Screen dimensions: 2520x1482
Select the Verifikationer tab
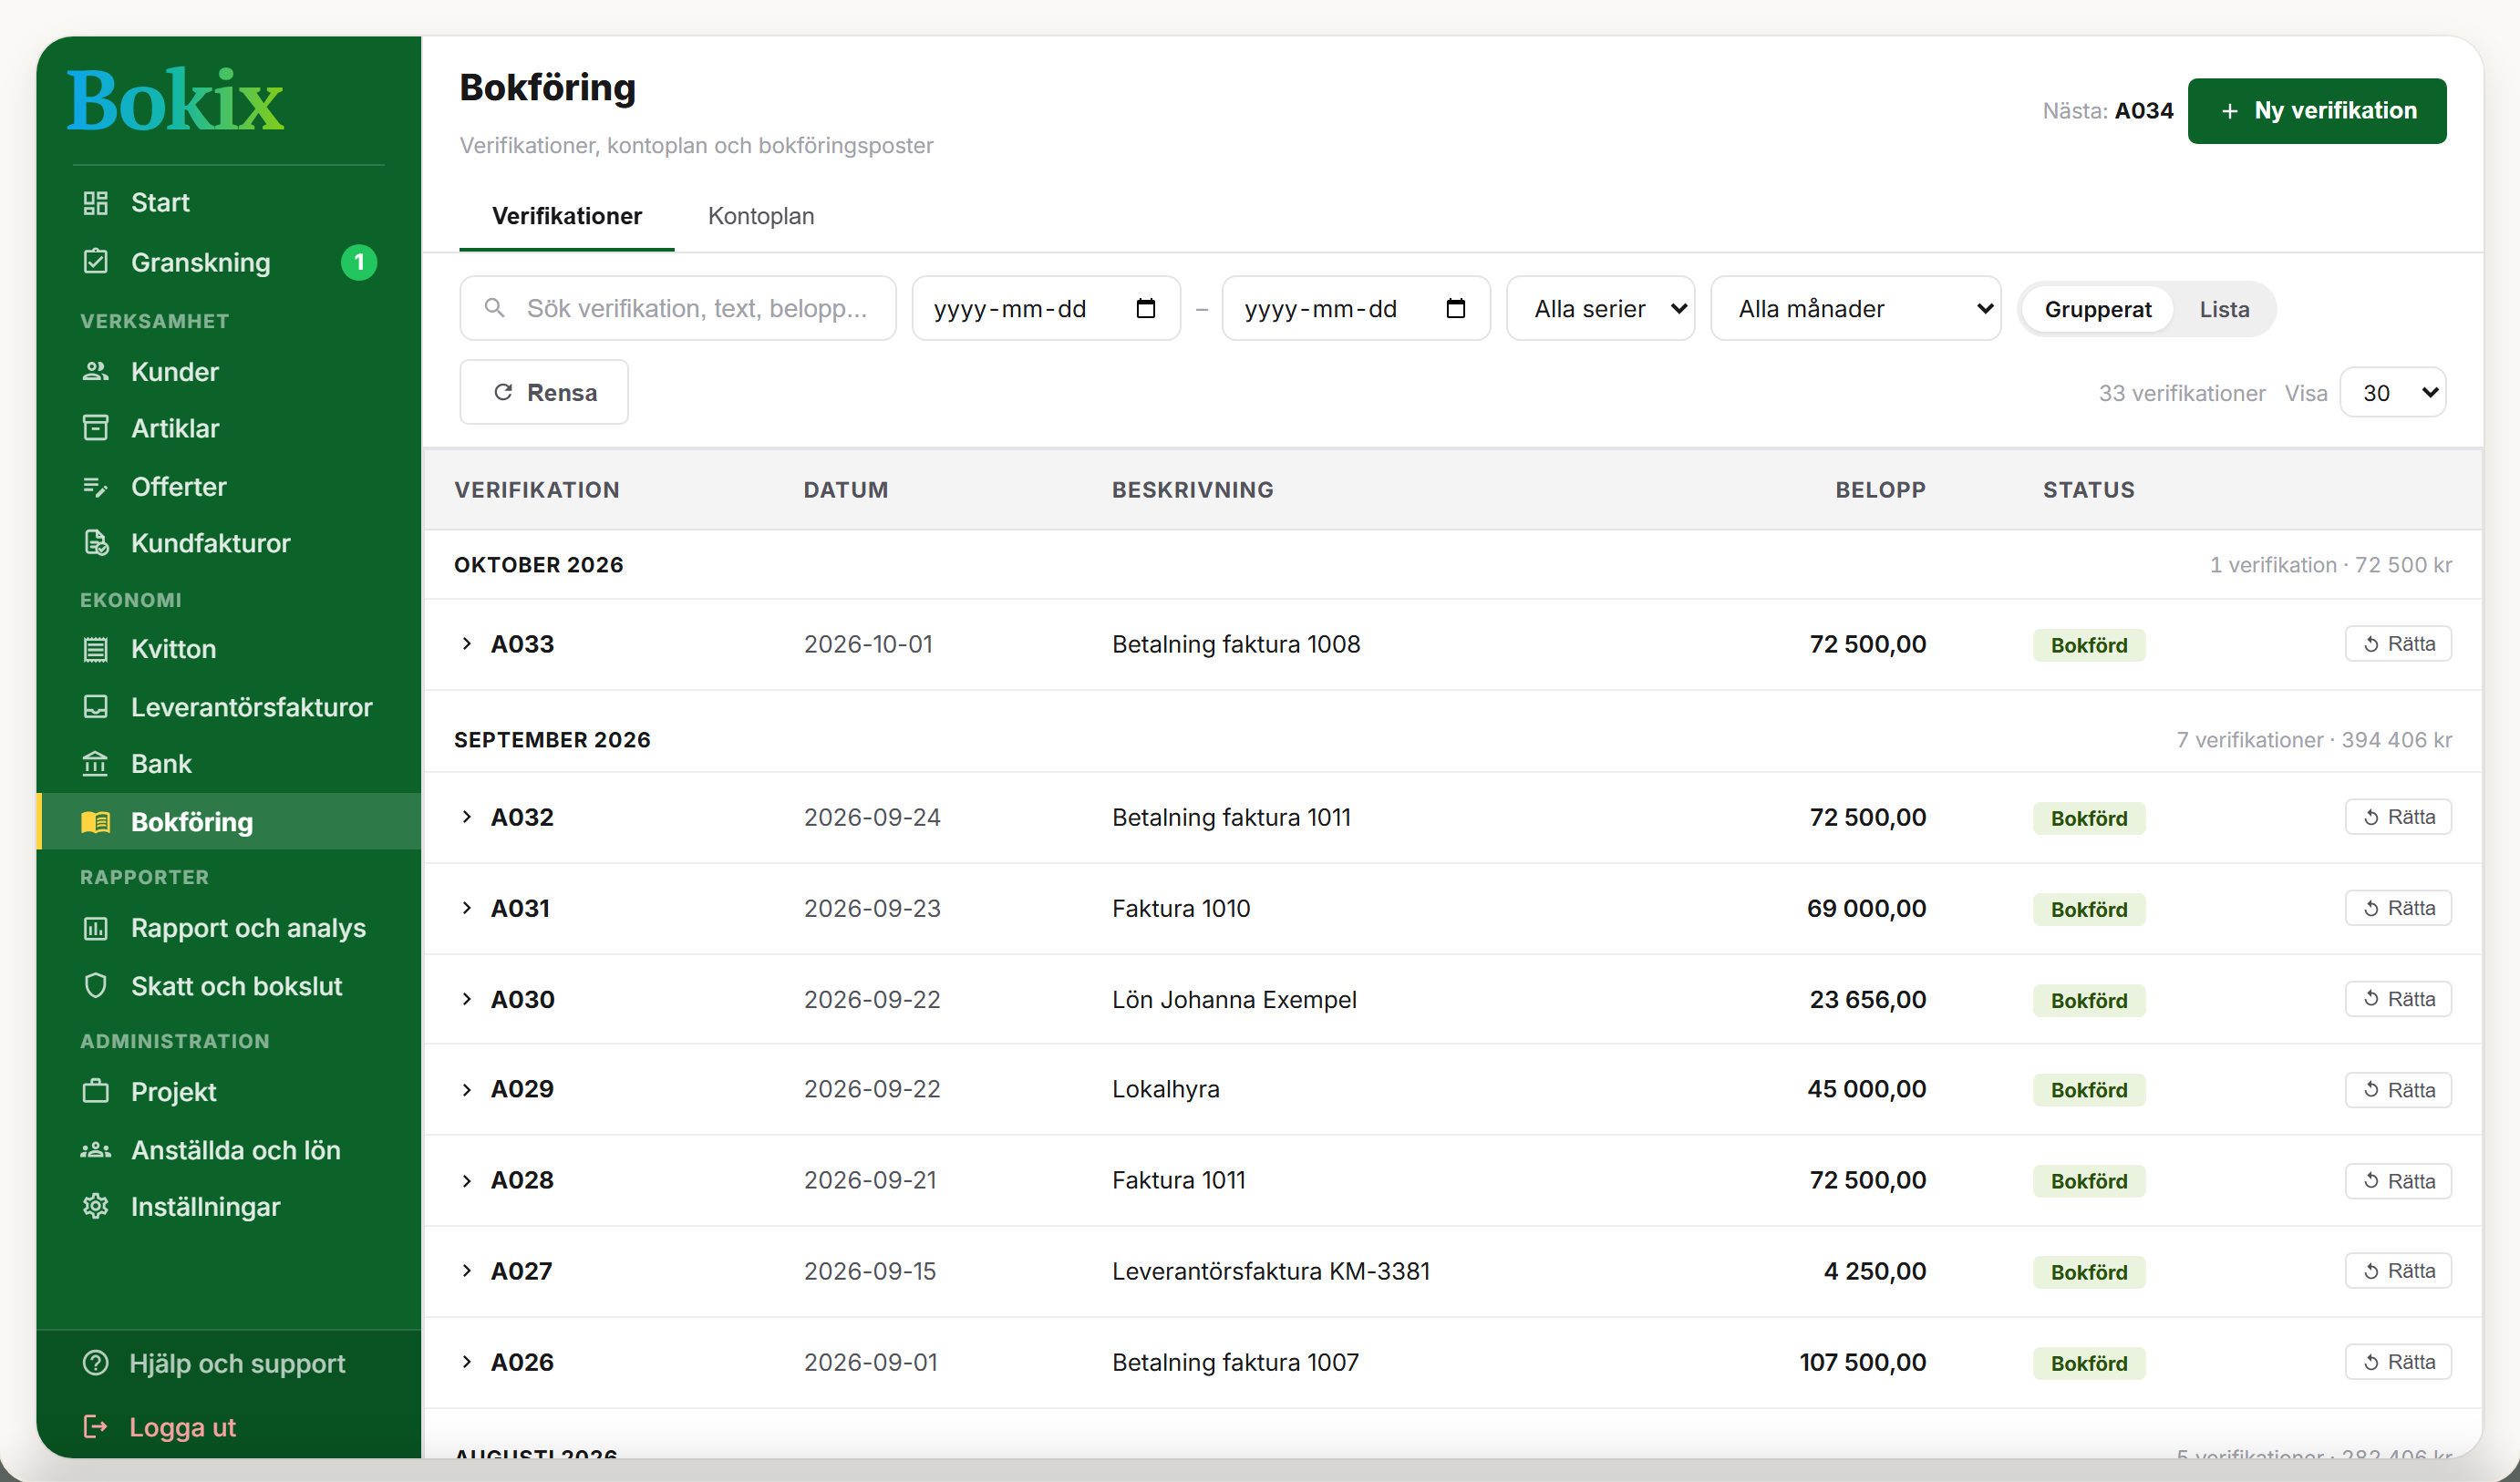pos(567,216)
